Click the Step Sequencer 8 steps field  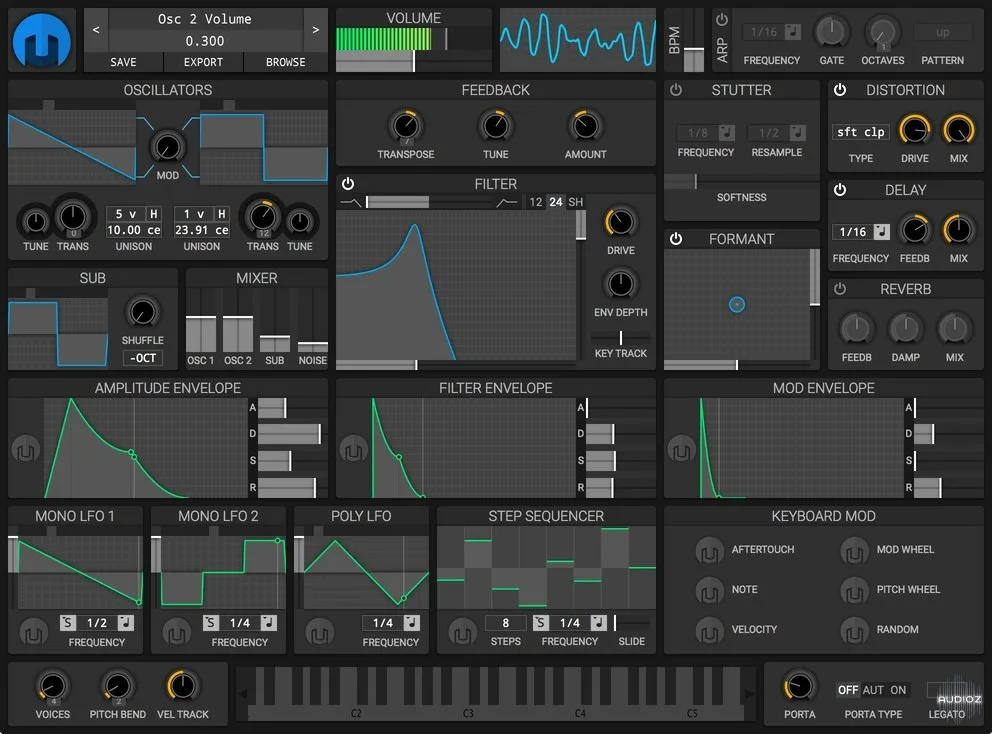(x=505, y=623)
